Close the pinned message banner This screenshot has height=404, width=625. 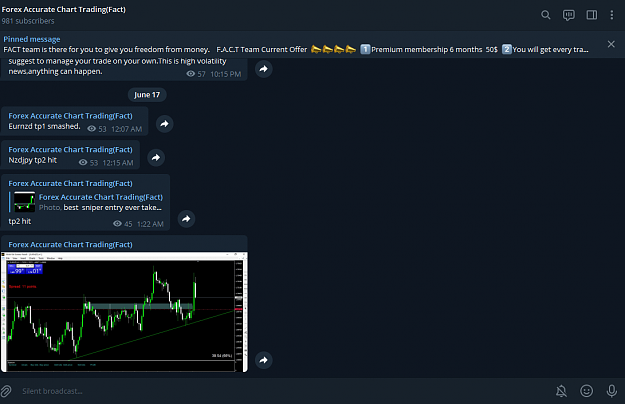pyautogui.click(x=611, y=44)
